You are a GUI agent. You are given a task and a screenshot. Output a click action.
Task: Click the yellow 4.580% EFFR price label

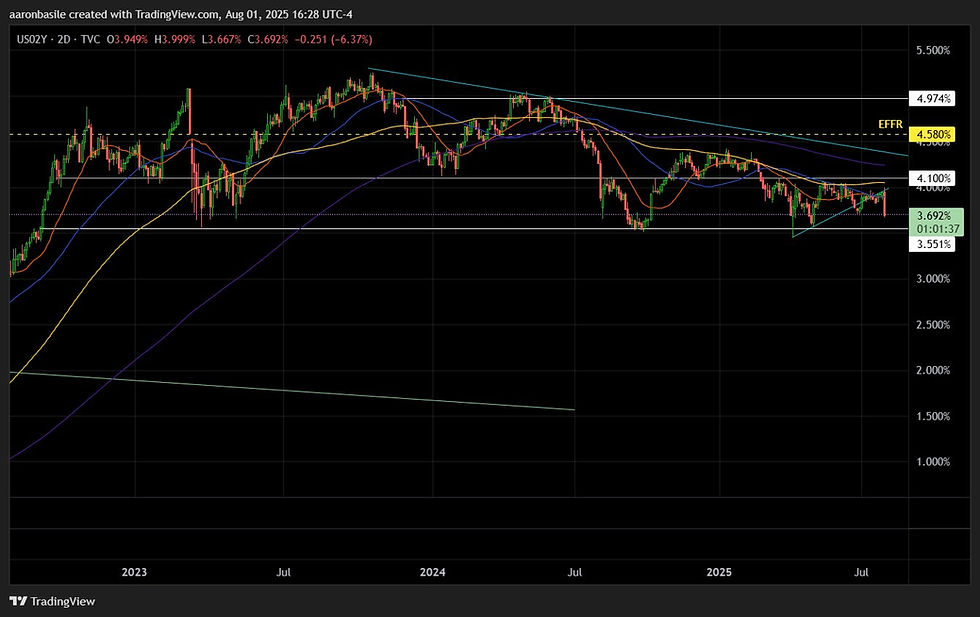coord(933,133)
